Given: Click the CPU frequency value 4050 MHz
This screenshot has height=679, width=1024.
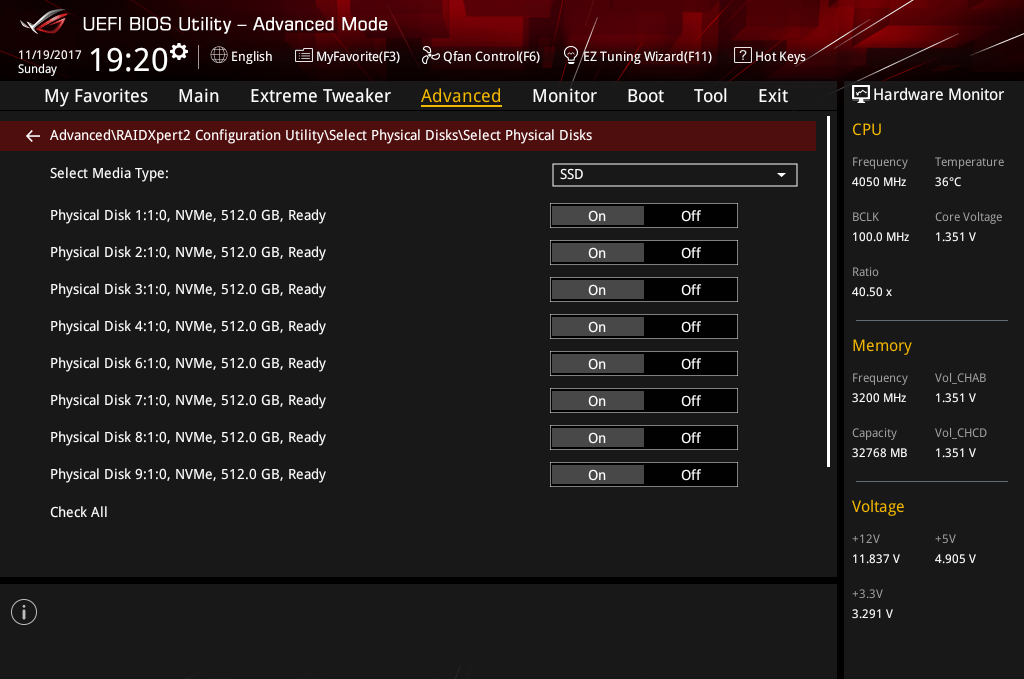Looking at the screenshot, I should coord(878,182).
